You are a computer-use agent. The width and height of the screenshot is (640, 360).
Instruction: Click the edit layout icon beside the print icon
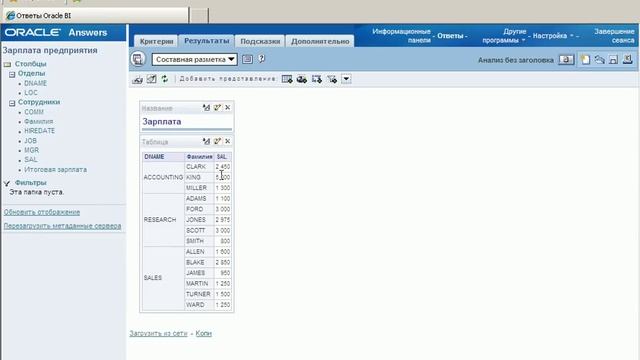[x=151, y=79]
